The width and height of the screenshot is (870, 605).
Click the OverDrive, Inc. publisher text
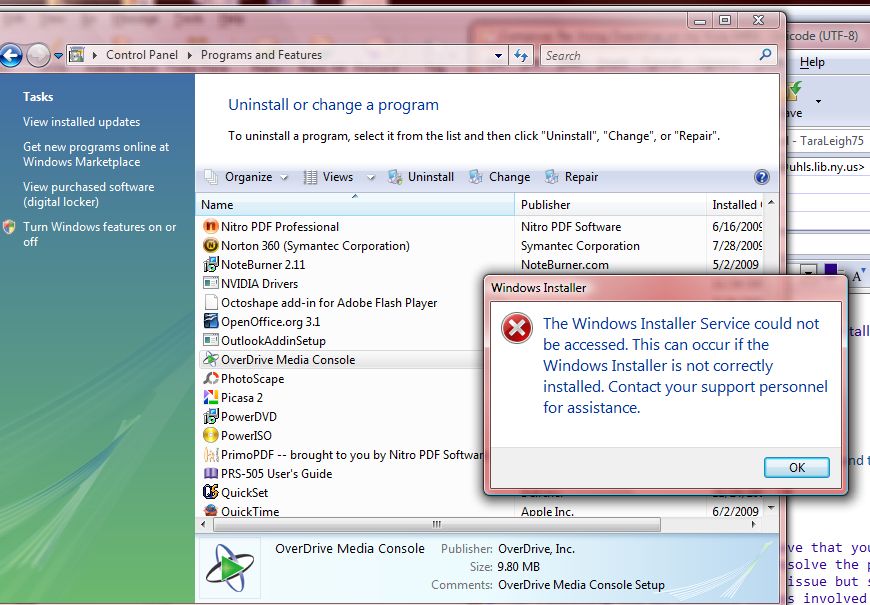pyautogui.click(x=536, y=549)
